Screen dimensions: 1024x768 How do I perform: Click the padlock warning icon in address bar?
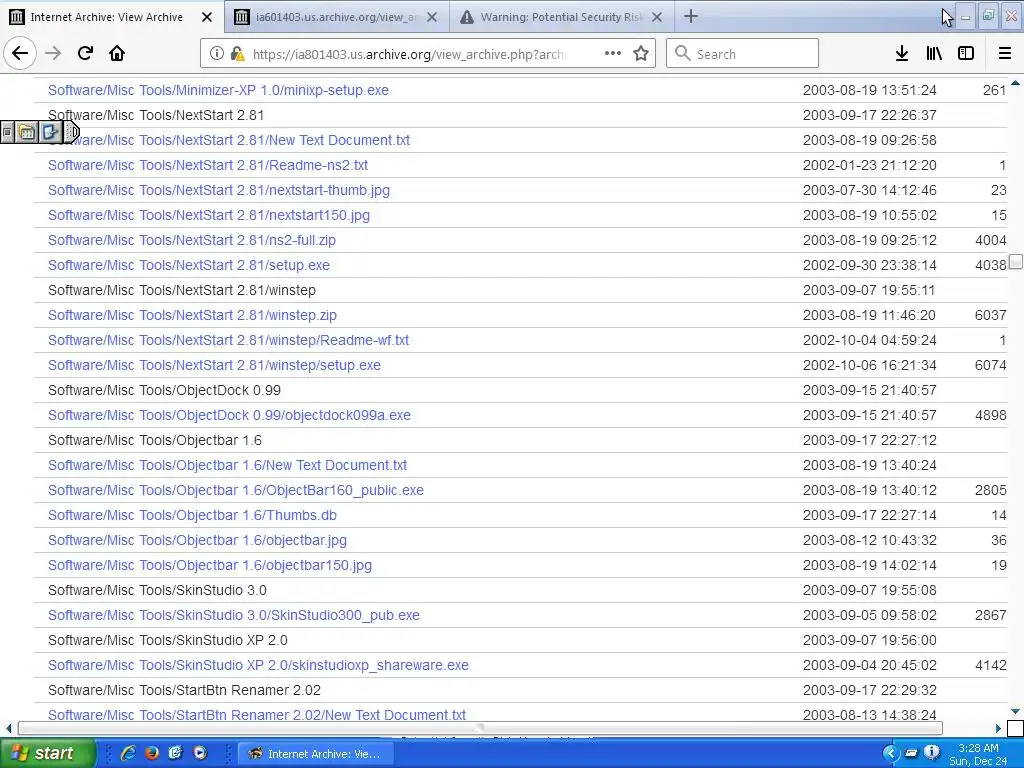(238, 54)
